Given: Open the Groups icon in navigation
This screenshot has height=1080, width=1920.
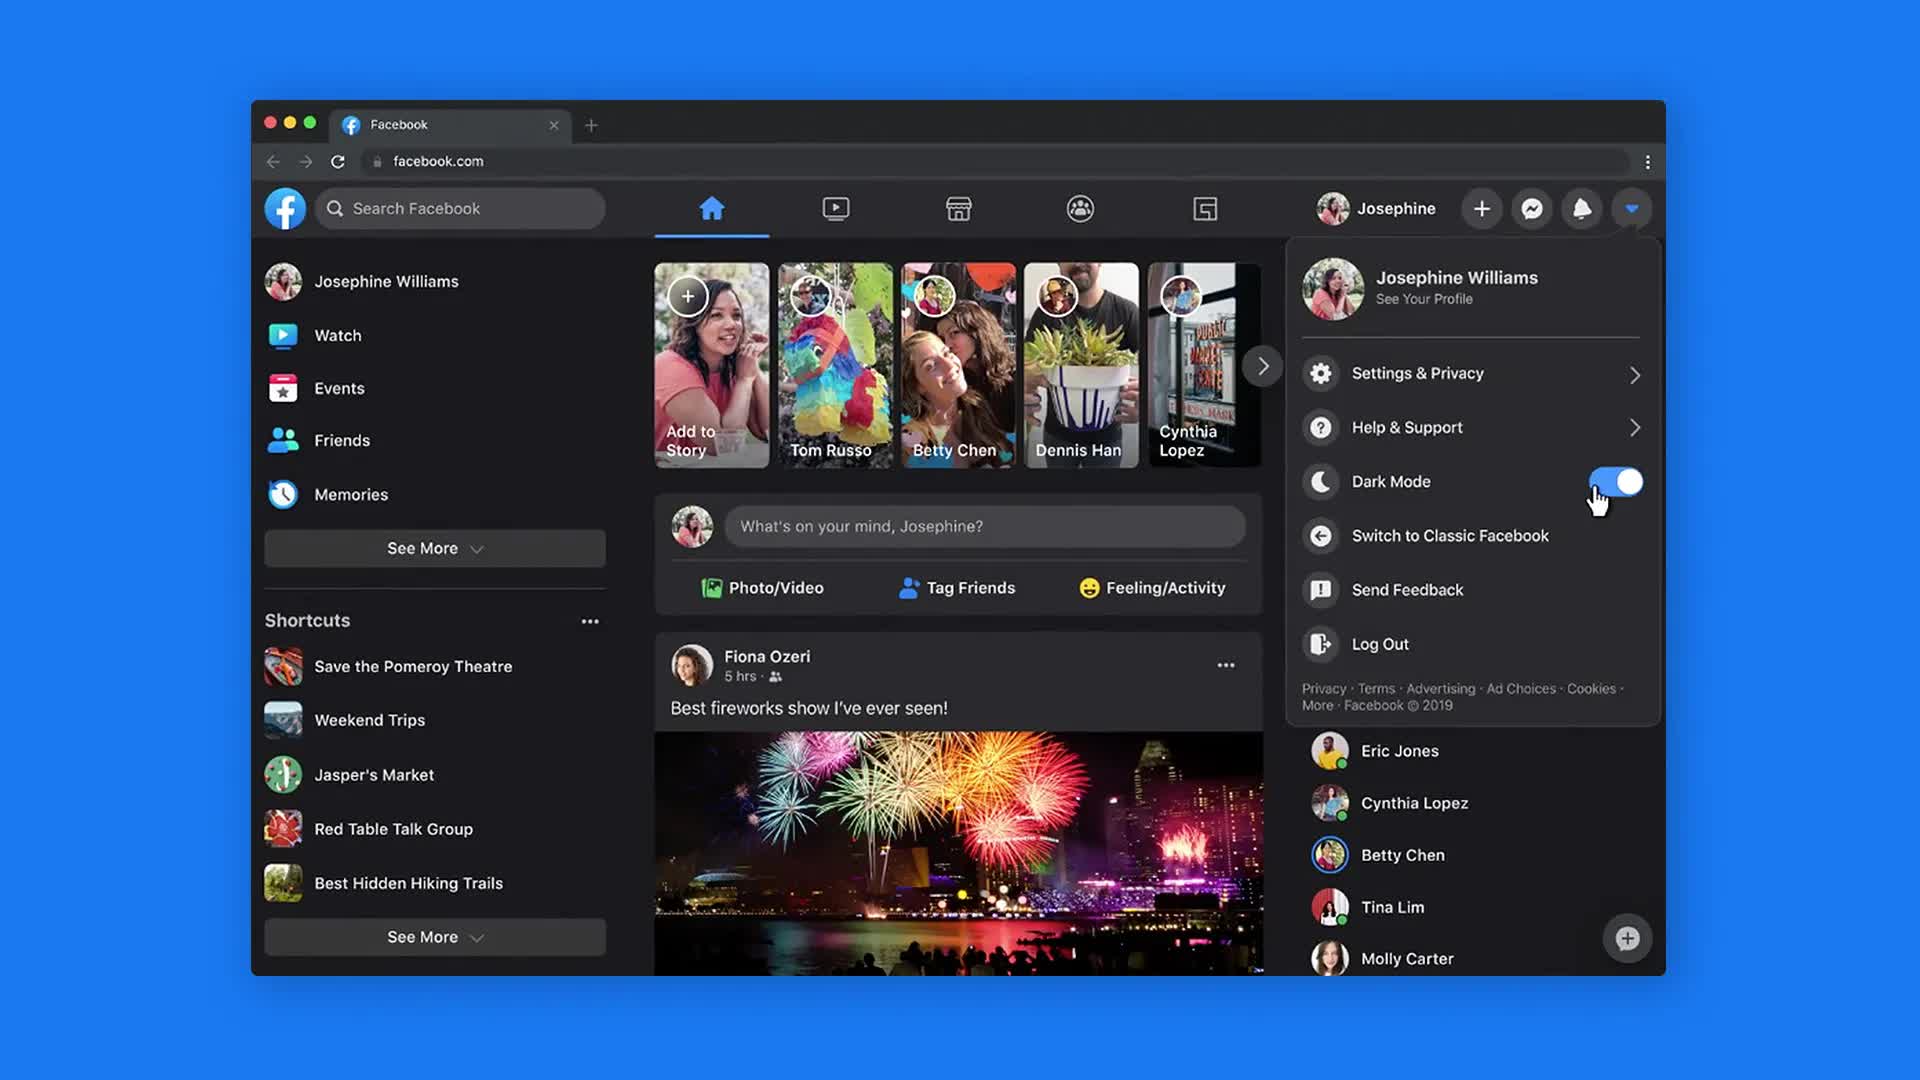Looking at the screenshot, I should coord(1080,207).
